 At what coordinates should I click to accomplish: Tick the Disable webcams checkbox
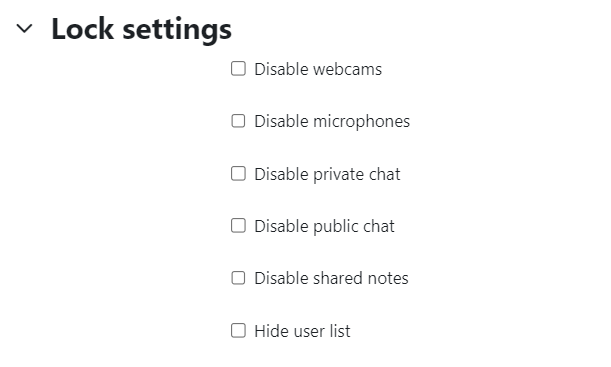(x=238, y=69)
